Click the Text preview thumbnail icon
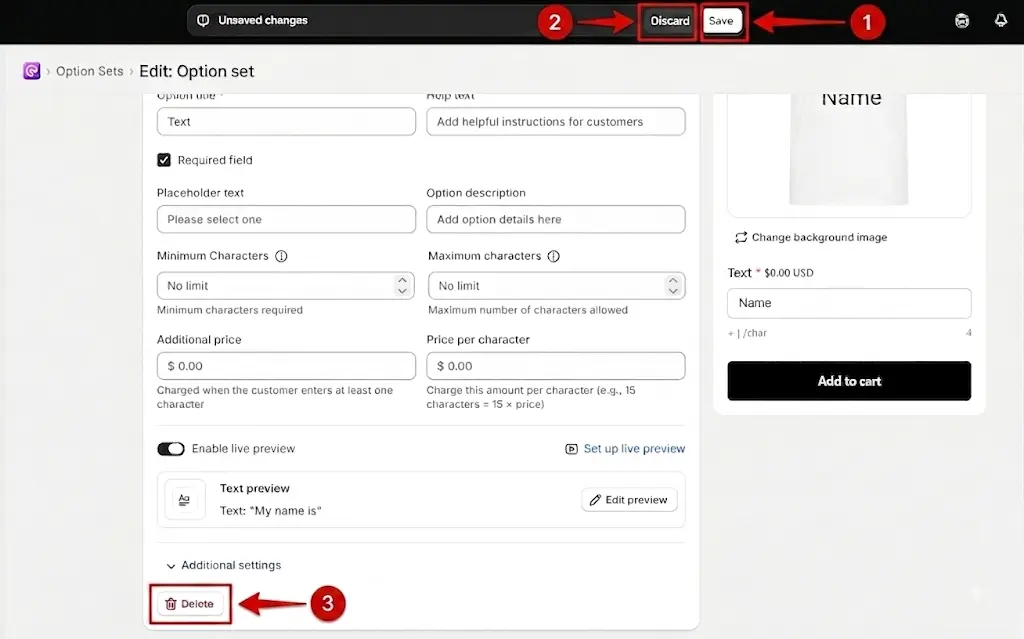The image size is (1024, 639). pos(185,499)
